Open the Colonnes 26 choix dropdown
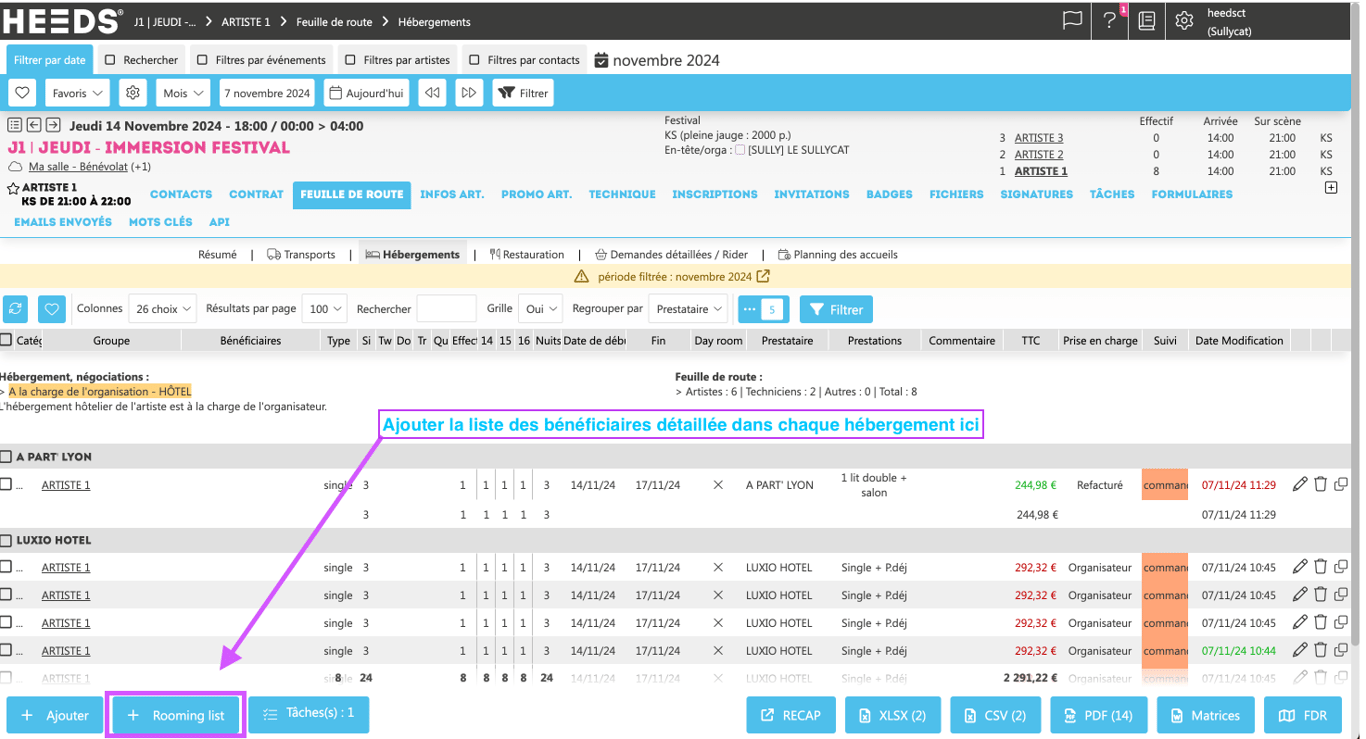The width and height of the screenshot is (1366, 739). 162,309
